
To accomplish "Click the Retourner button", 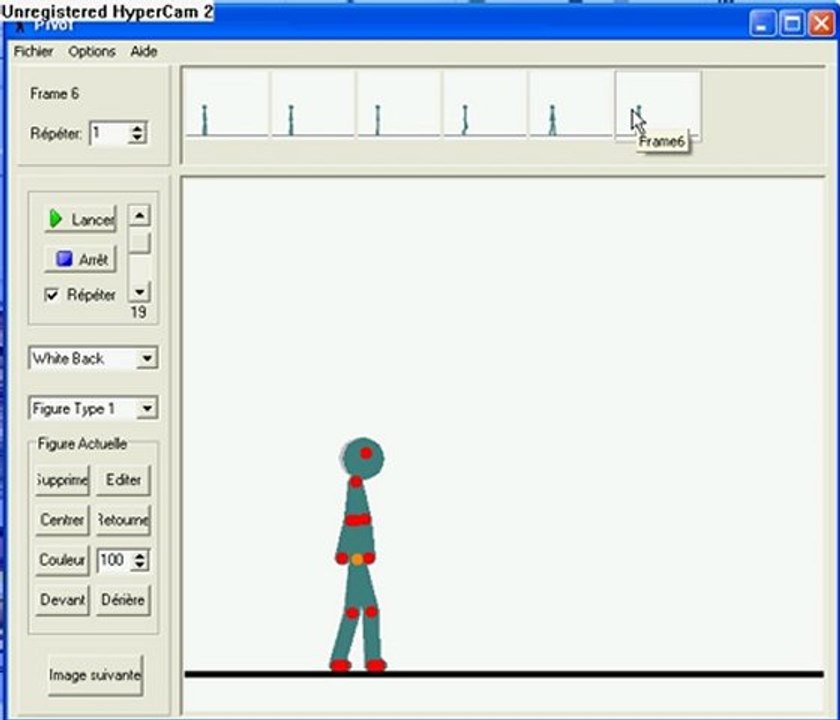I will (123, 520).
